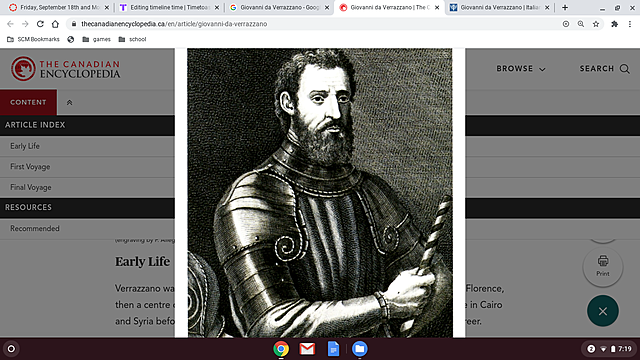The image size is (640, 360).
Task: Open the system tray clock showing 7:19
Action: (624, 349)
